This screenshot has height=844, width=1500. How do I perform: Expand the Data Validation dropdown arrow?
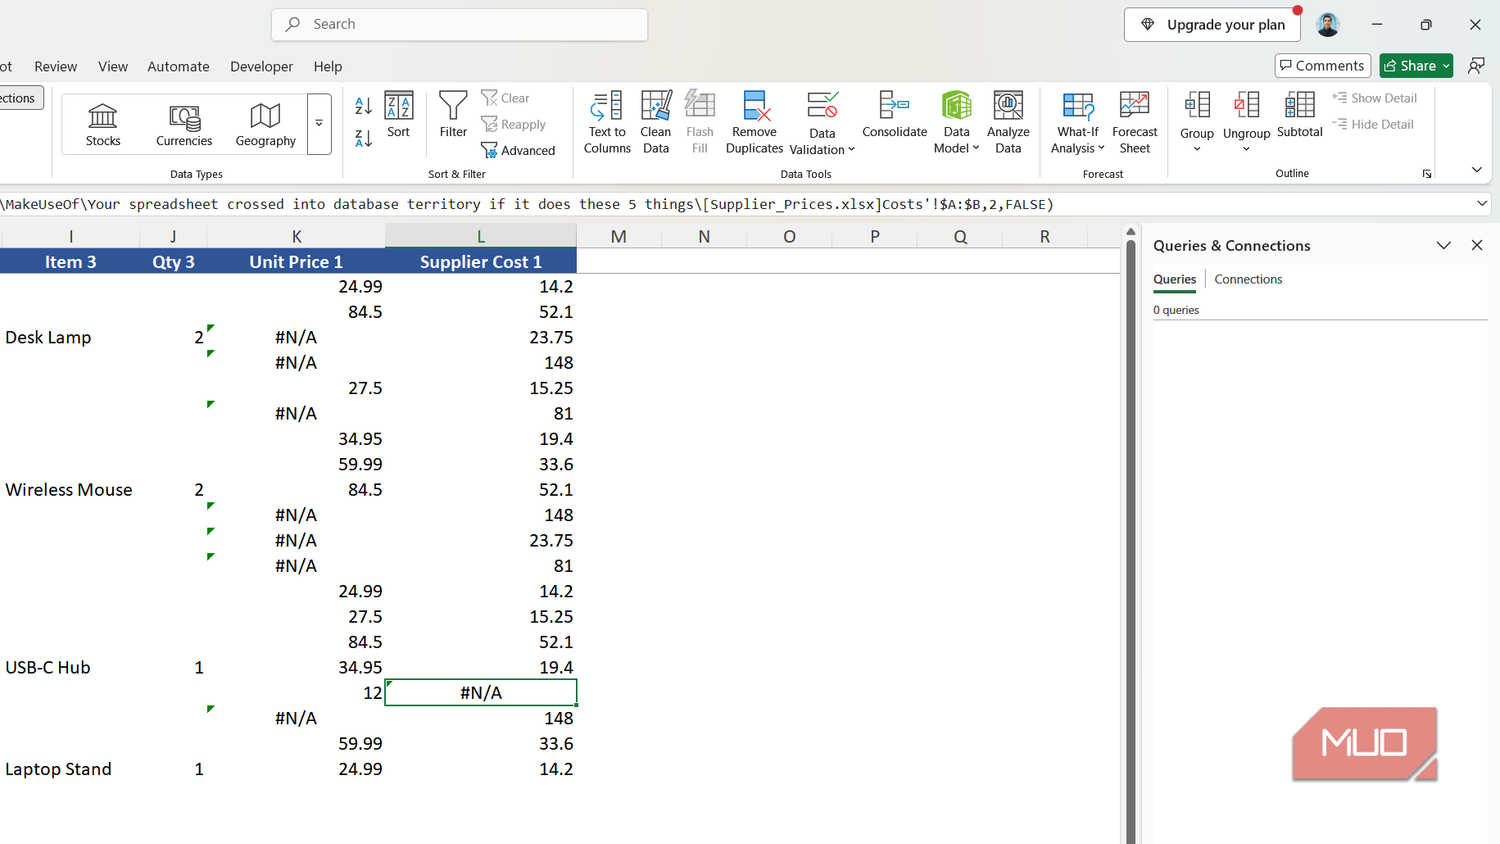pyautogui.click(x=851, y=150)
